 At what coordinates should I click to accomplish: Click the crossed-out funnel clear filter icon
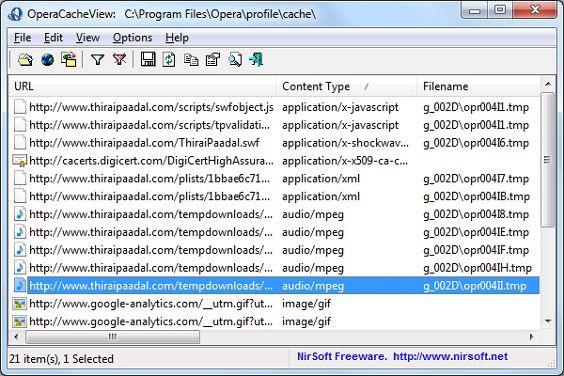pos(119,59)
